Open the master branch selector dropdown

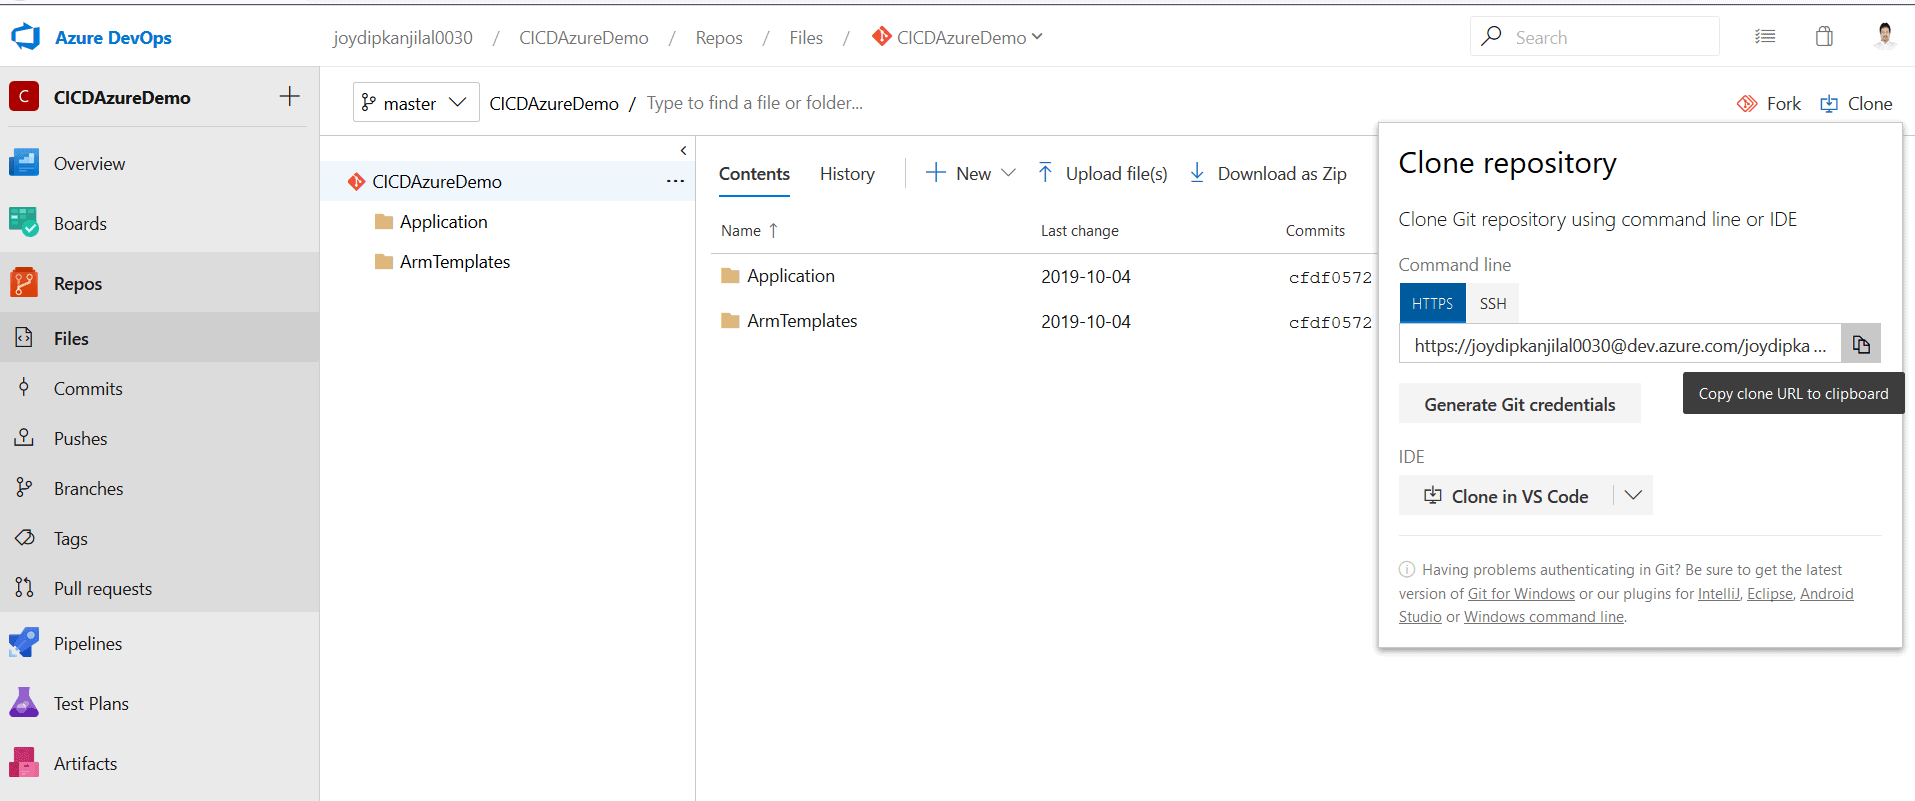pyautogui.click(x=415, y=102)
